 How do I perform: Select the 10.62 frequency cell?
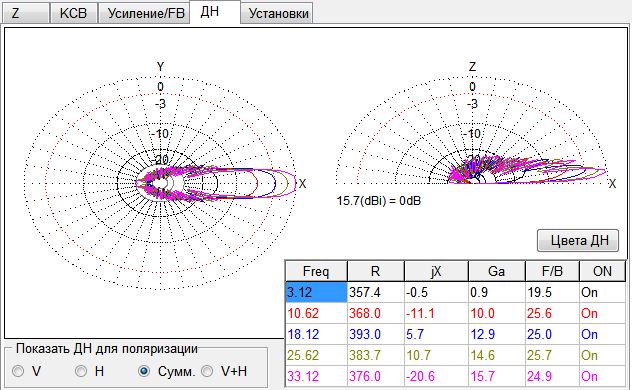pyautogui.click(x=316, y=313)
